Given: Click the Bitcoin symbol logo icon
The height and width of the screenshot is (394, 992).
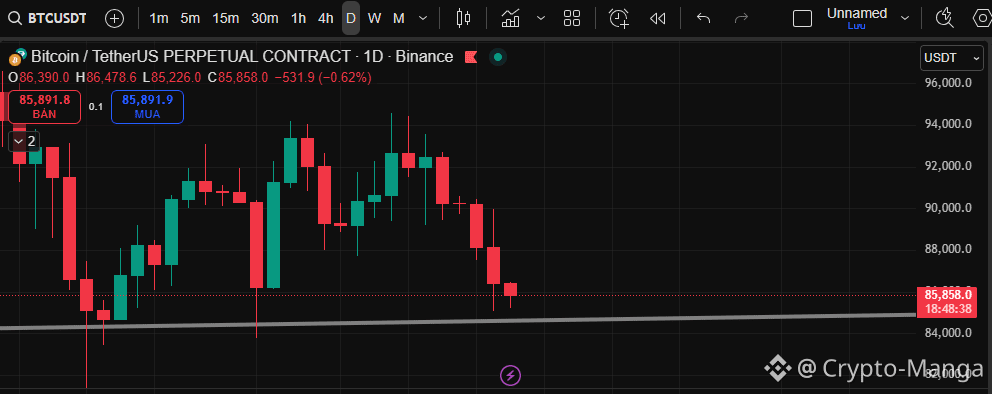Looking at the screenshot, I should [17, 58].
